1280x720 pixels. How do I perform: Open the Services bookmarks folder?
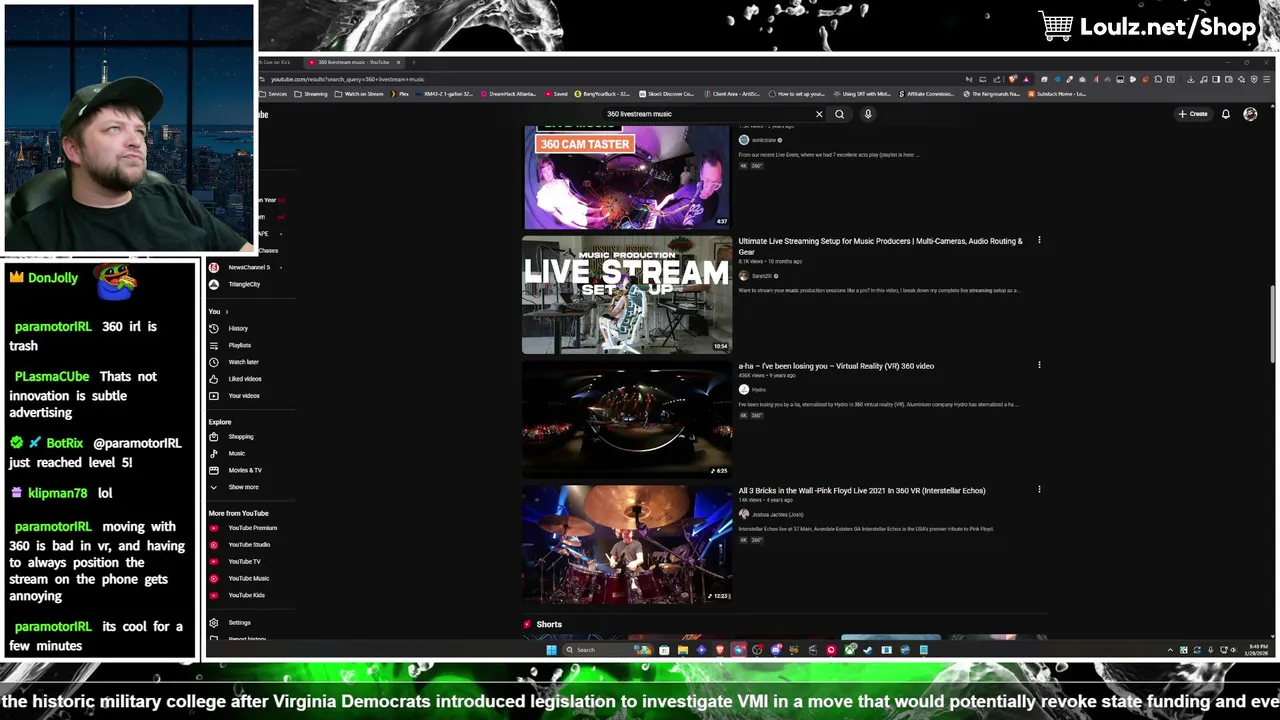(274, 94)
